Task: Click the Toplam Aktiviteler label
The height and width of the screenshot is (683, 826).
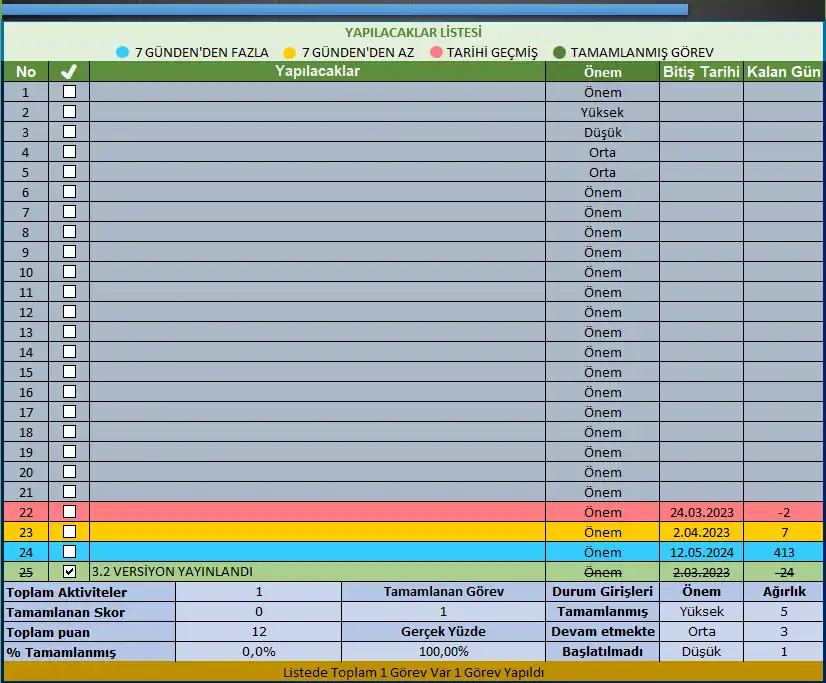Action: [66, 592]
